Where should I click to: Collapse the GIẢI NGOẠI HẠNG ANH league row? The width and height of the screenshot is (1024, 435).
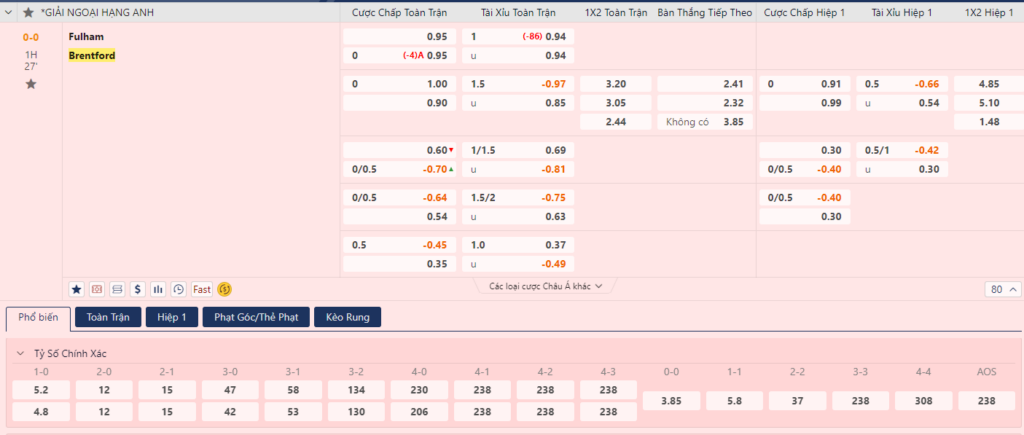pyautogui.click(x=10, y=12)
